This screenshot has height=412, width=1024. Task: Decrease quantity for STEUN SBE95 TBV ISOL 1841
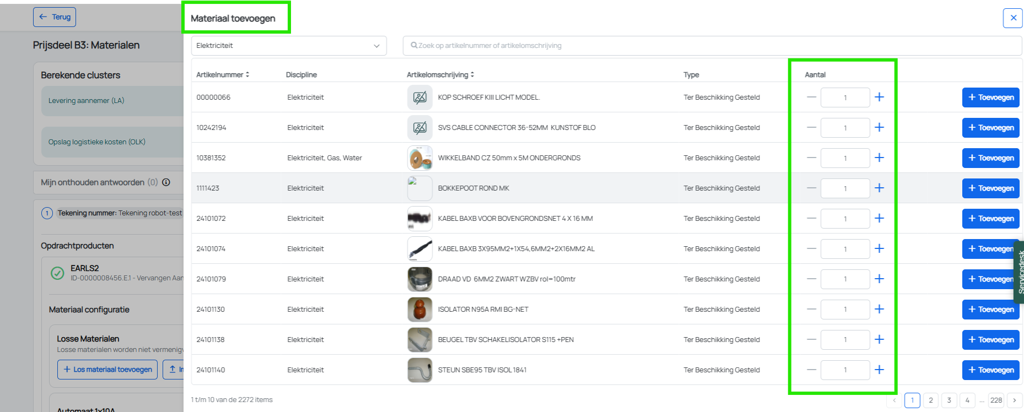[x=811, y=370]
